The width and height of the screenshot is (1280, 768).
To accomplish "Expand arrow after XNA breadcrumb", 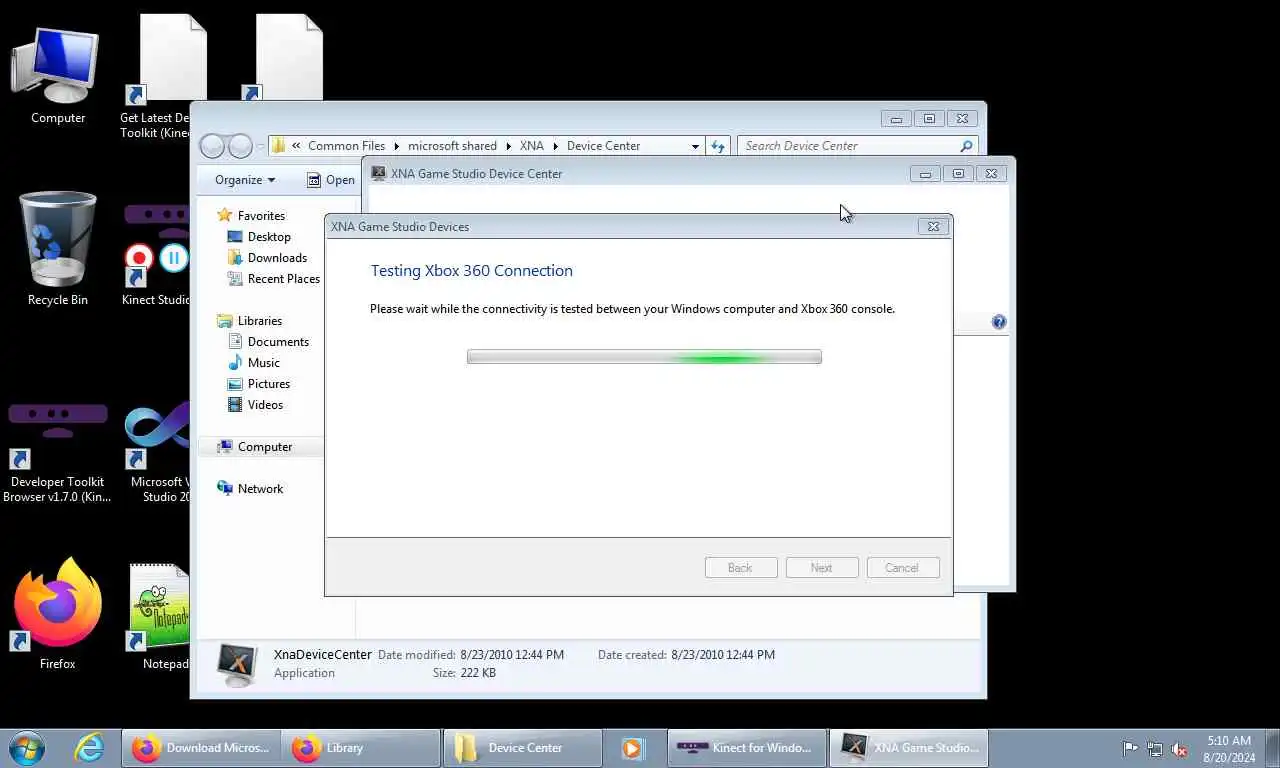I will (556, 146).
